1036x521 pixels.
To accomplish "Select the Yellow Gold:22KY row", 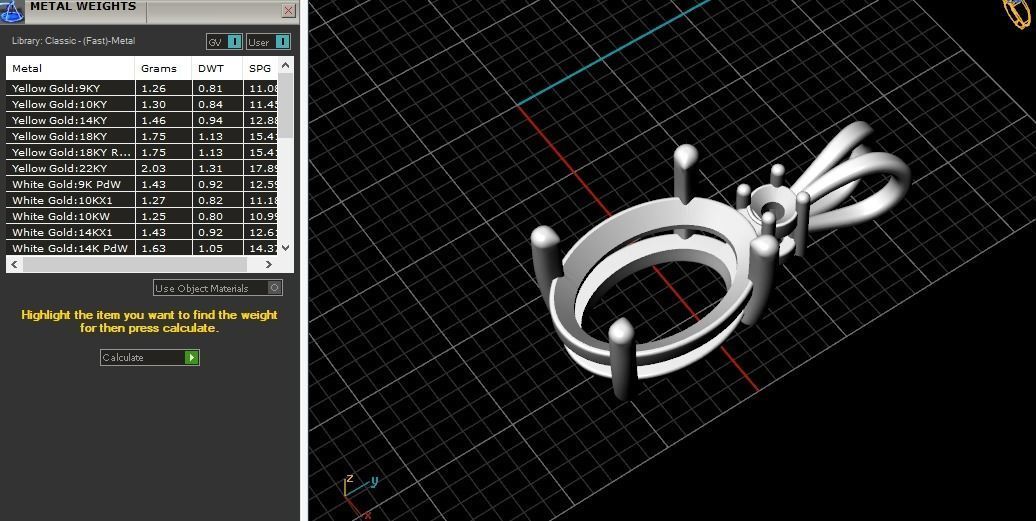I will coord(141,168).
